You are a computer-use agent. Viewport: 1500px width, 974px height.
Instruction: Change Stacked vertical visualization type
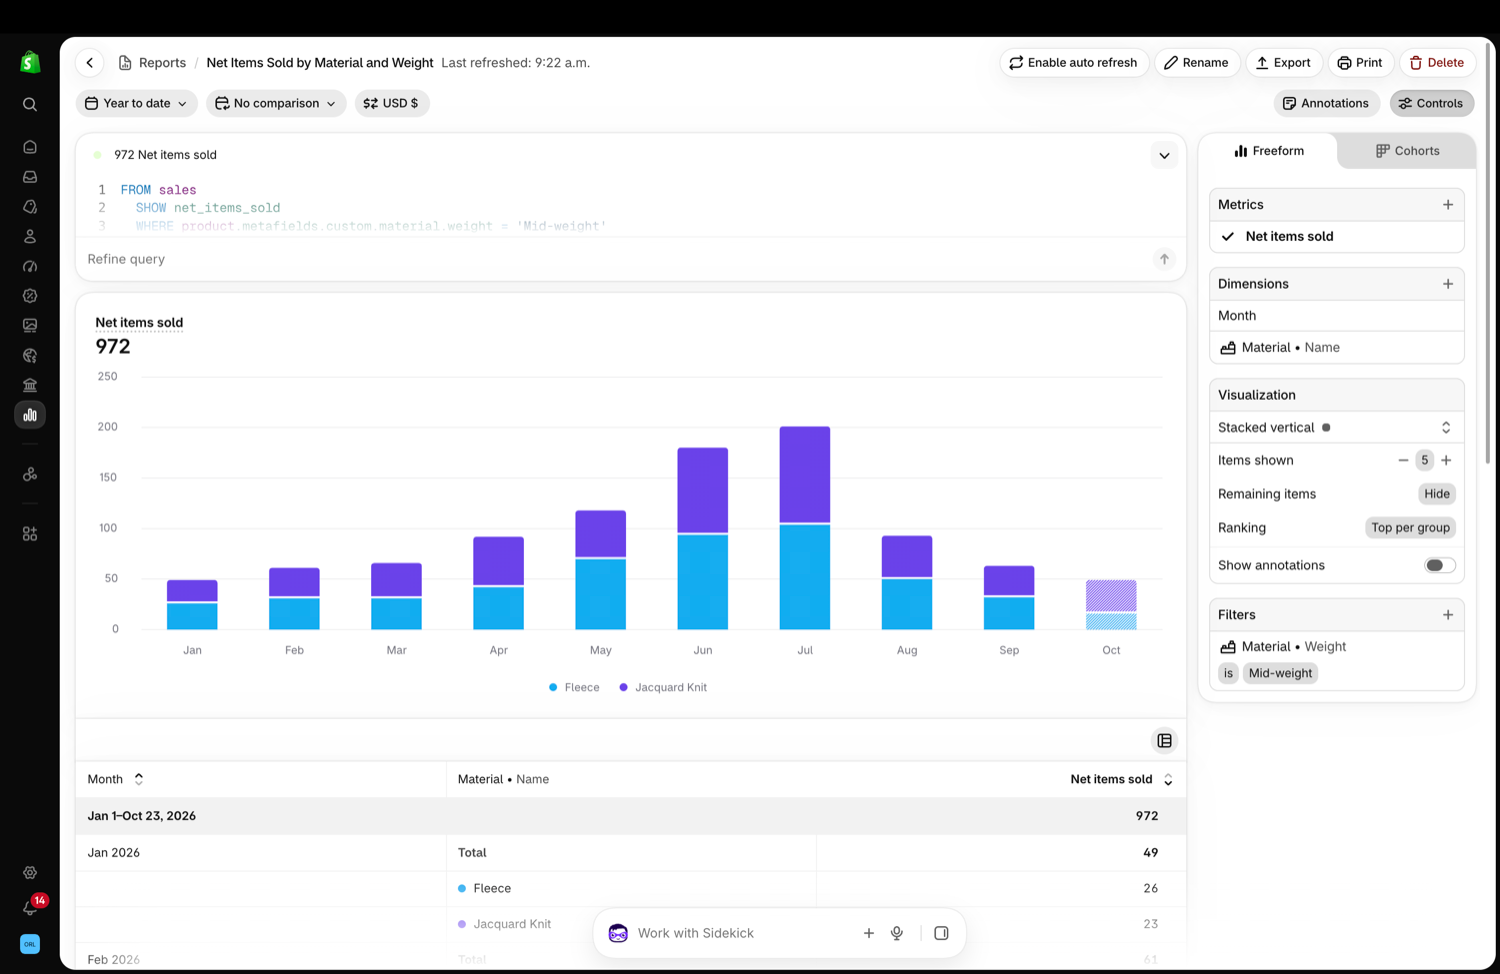(x=1336, y=428)
